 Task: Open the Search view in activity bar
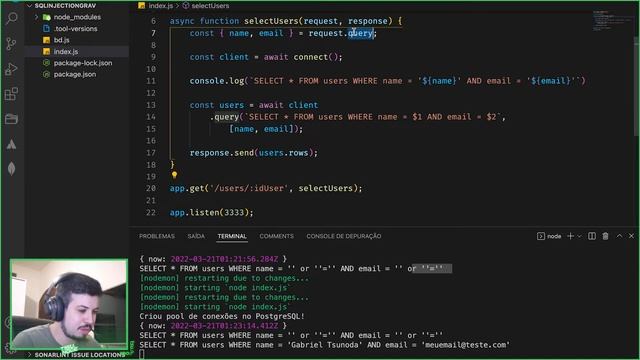(x=11, y=18)
